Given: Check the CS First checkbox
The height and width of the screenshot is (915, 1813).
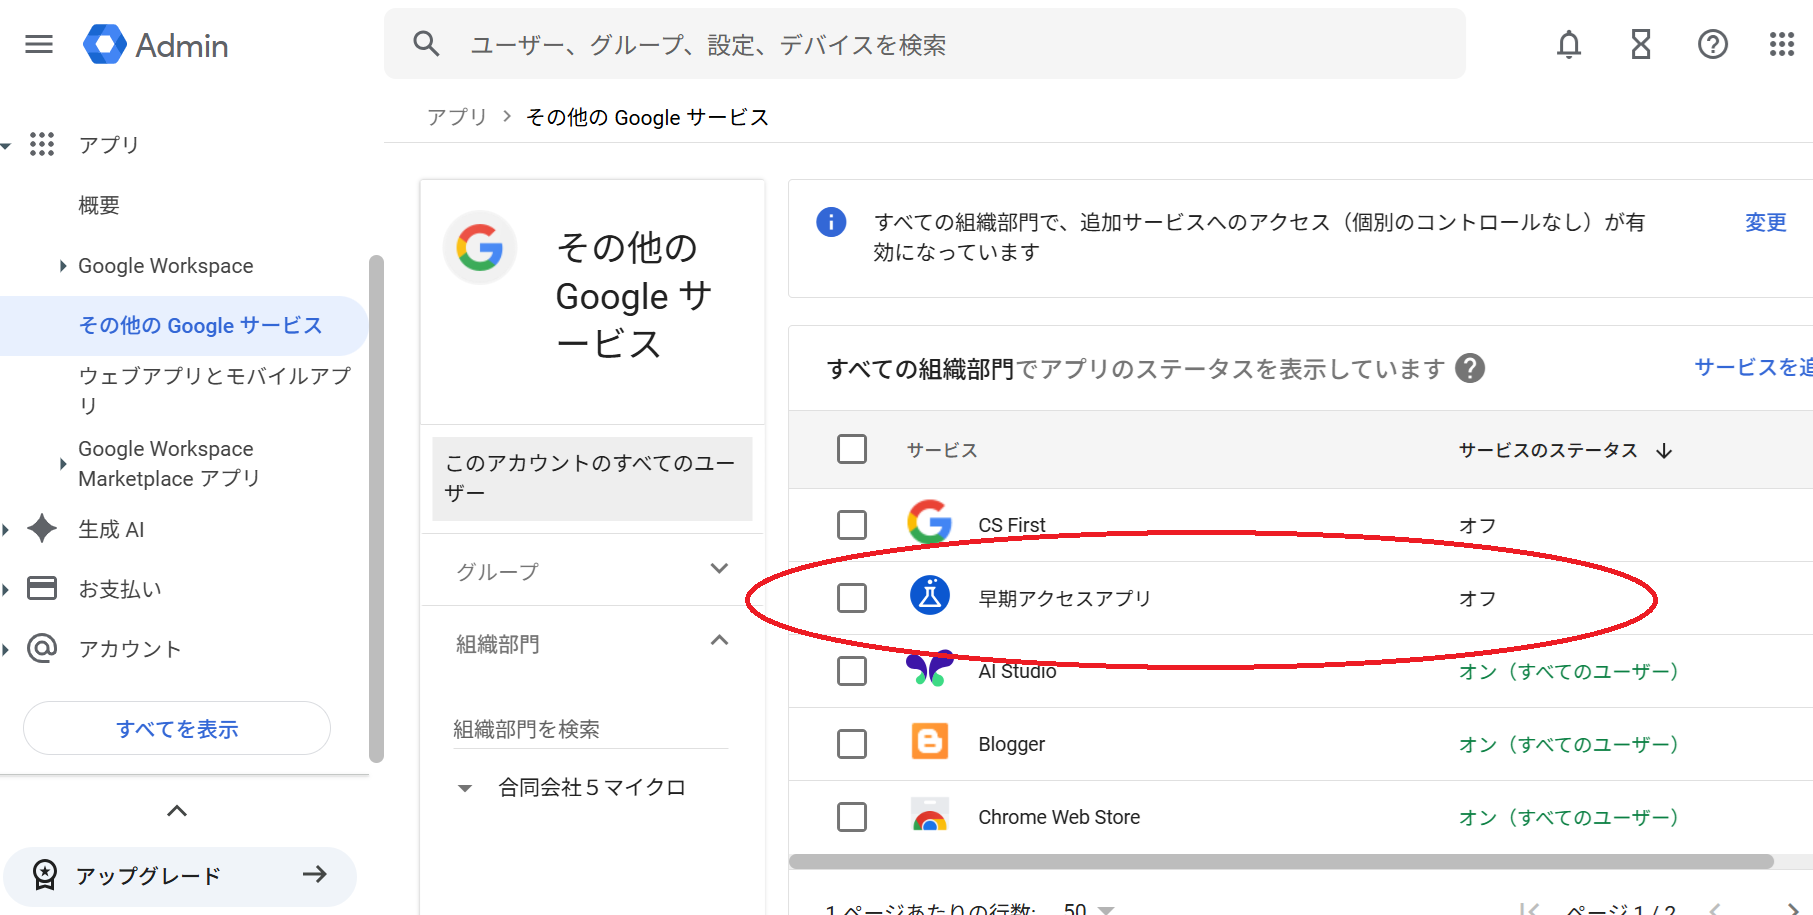Looking at the screenshot, I should click(852, 525).
